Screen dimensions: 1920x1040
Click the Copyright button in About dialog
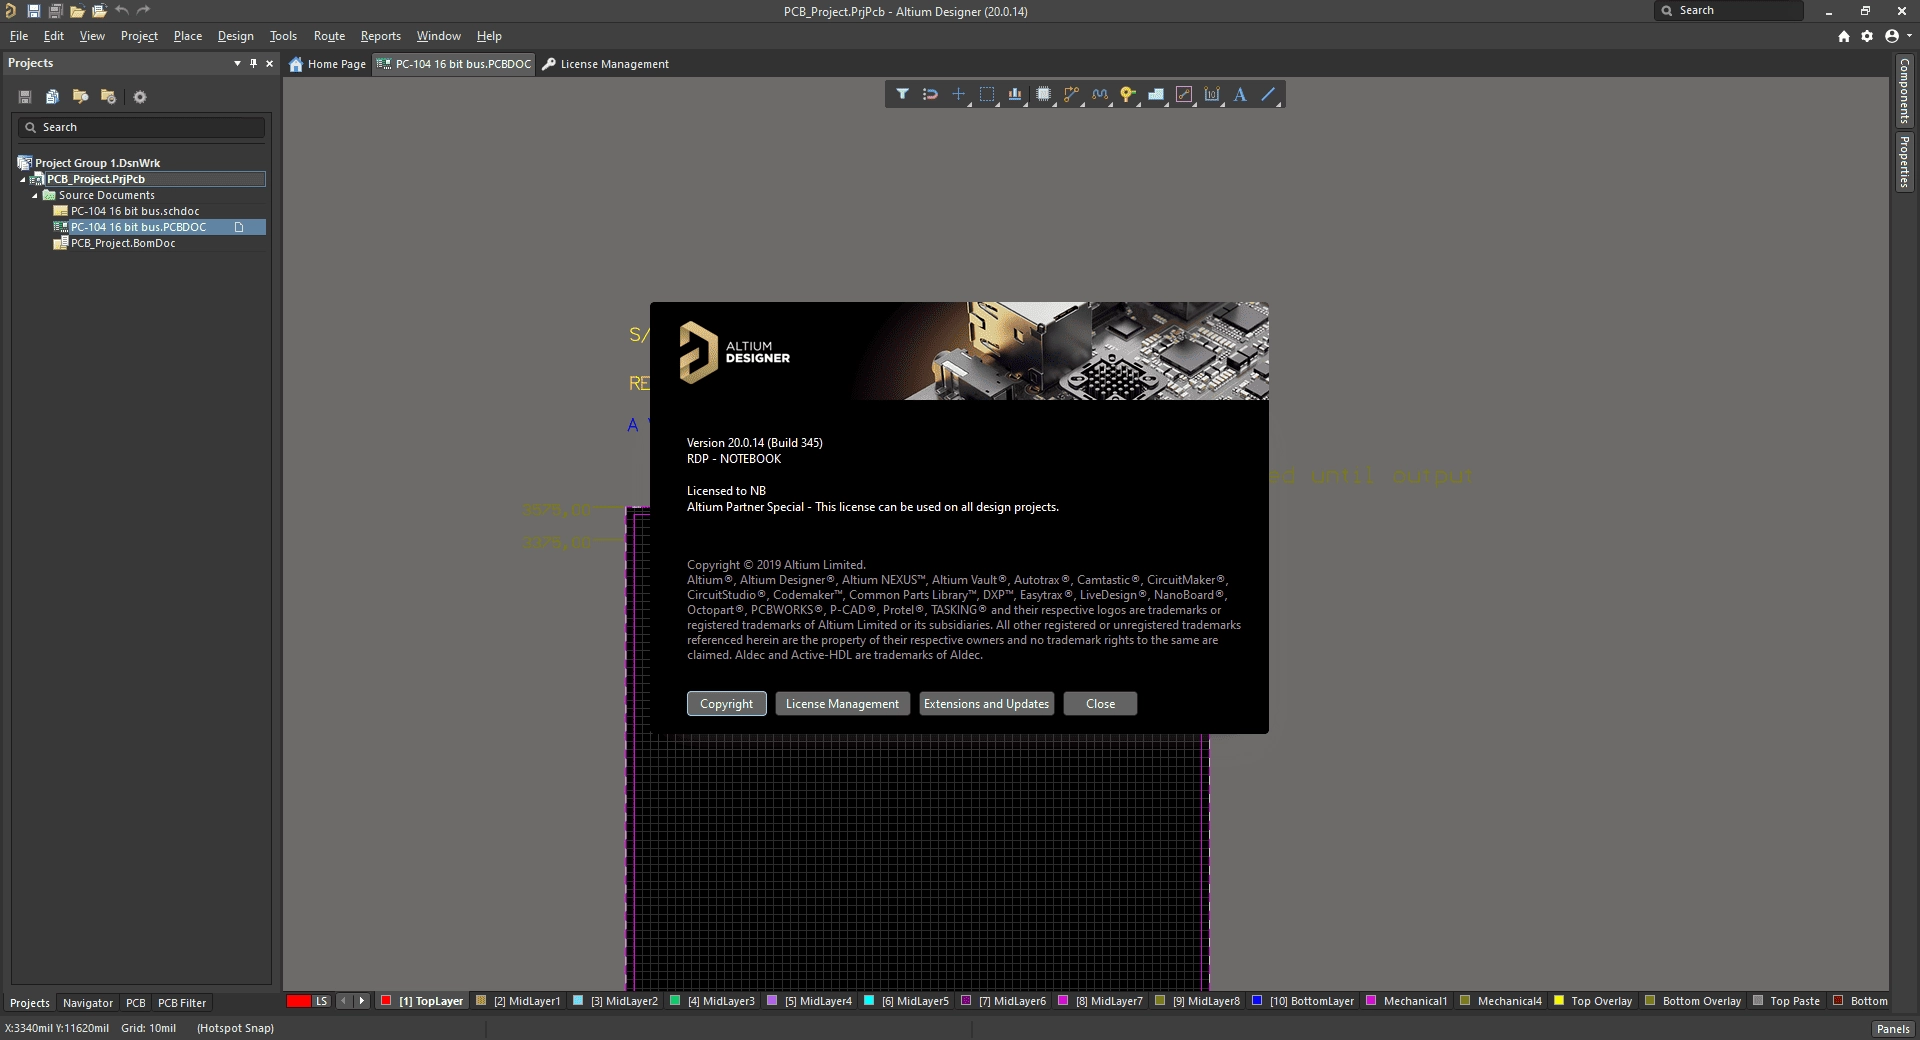727,704
